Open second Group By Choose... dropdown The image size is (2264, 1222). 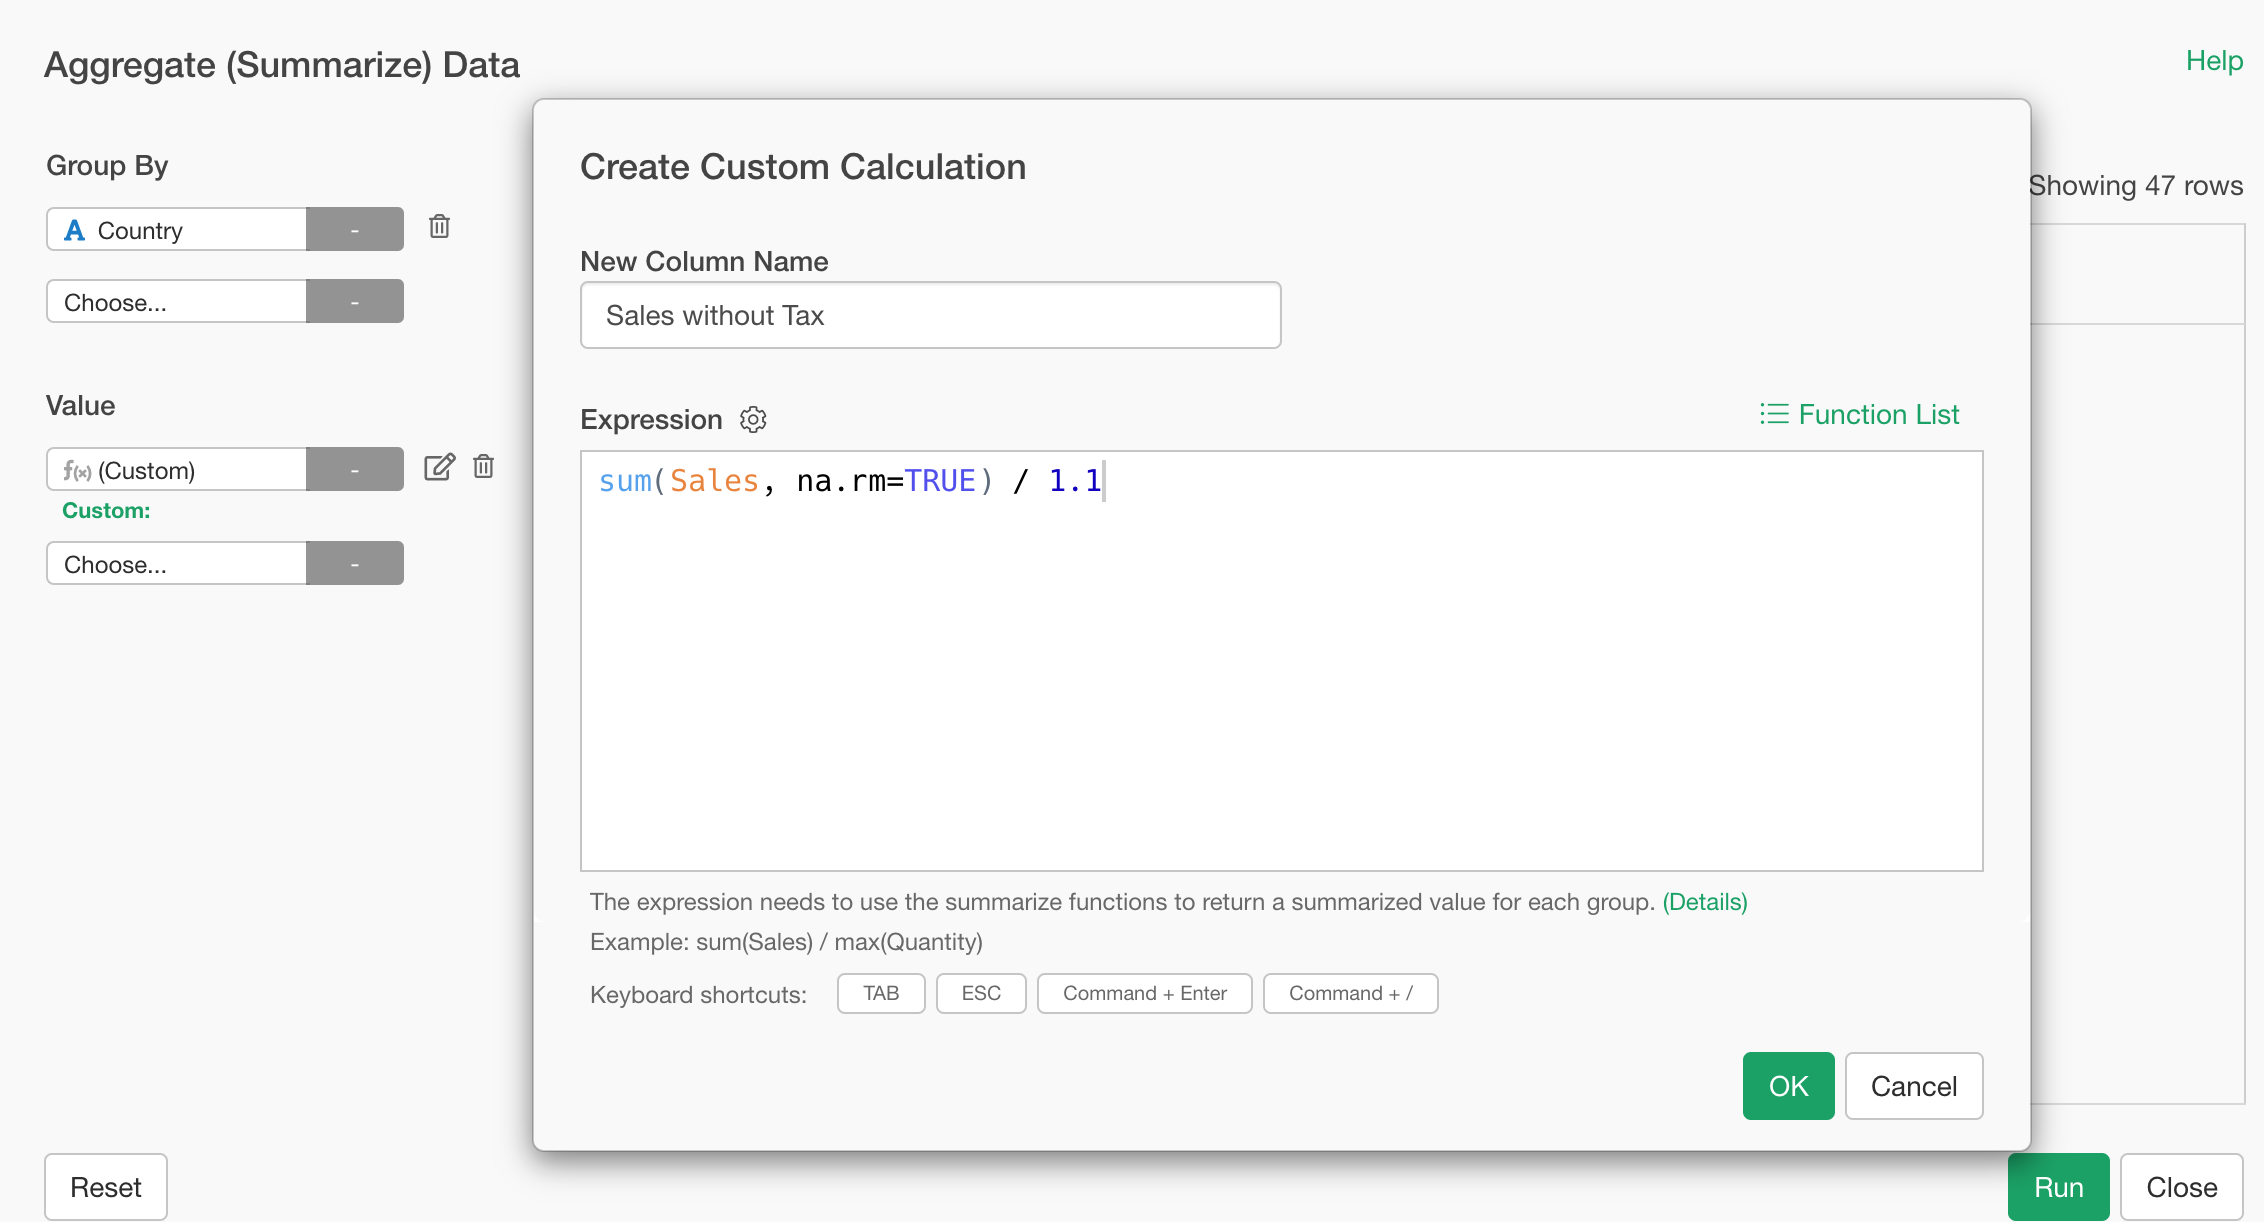[x=177, y=302]
